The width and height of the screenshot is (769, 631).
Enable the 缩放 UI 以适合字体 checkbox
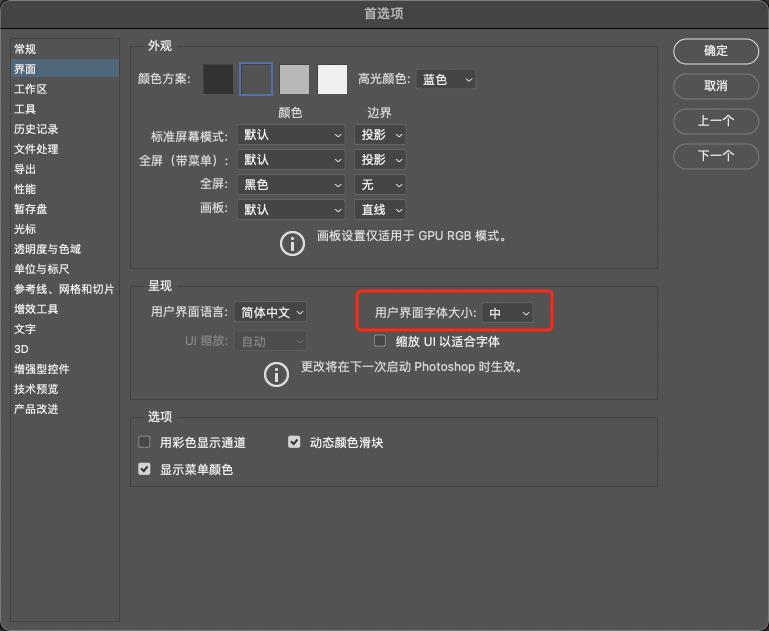click(380, 341)
